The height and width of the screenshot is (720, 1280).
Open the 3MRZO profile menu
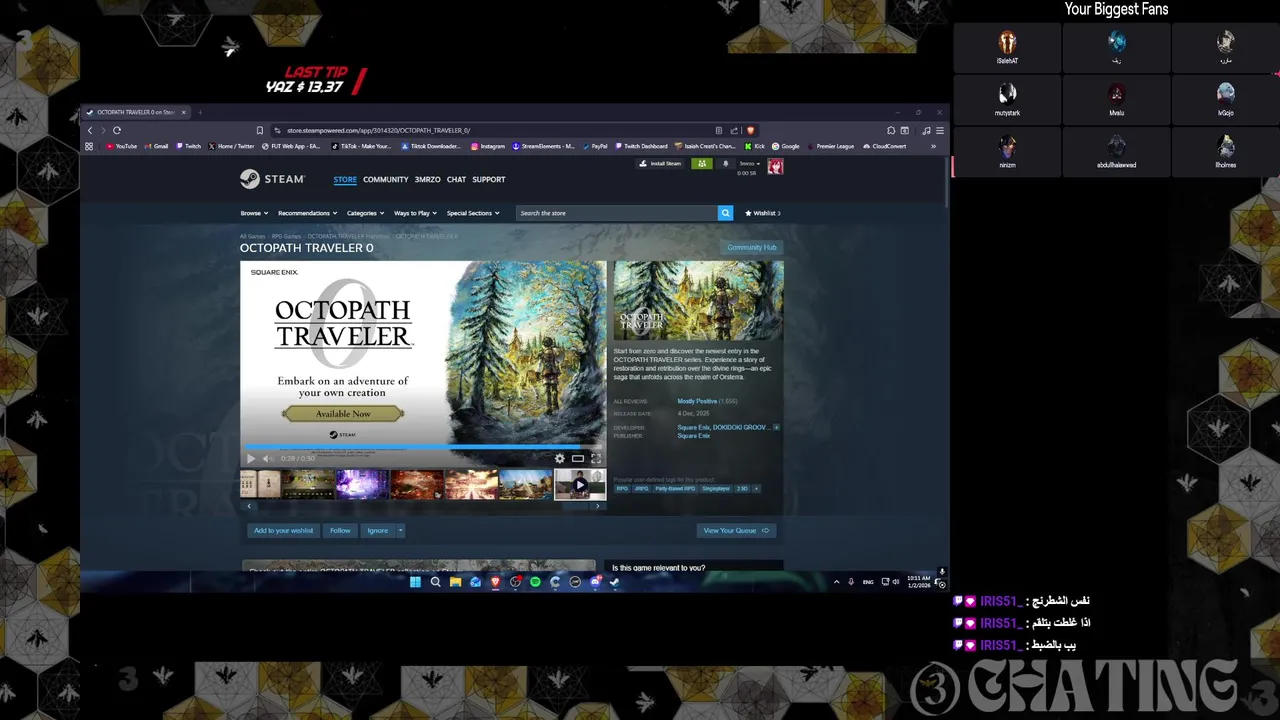pyautogui.click(x=428, y=180)
